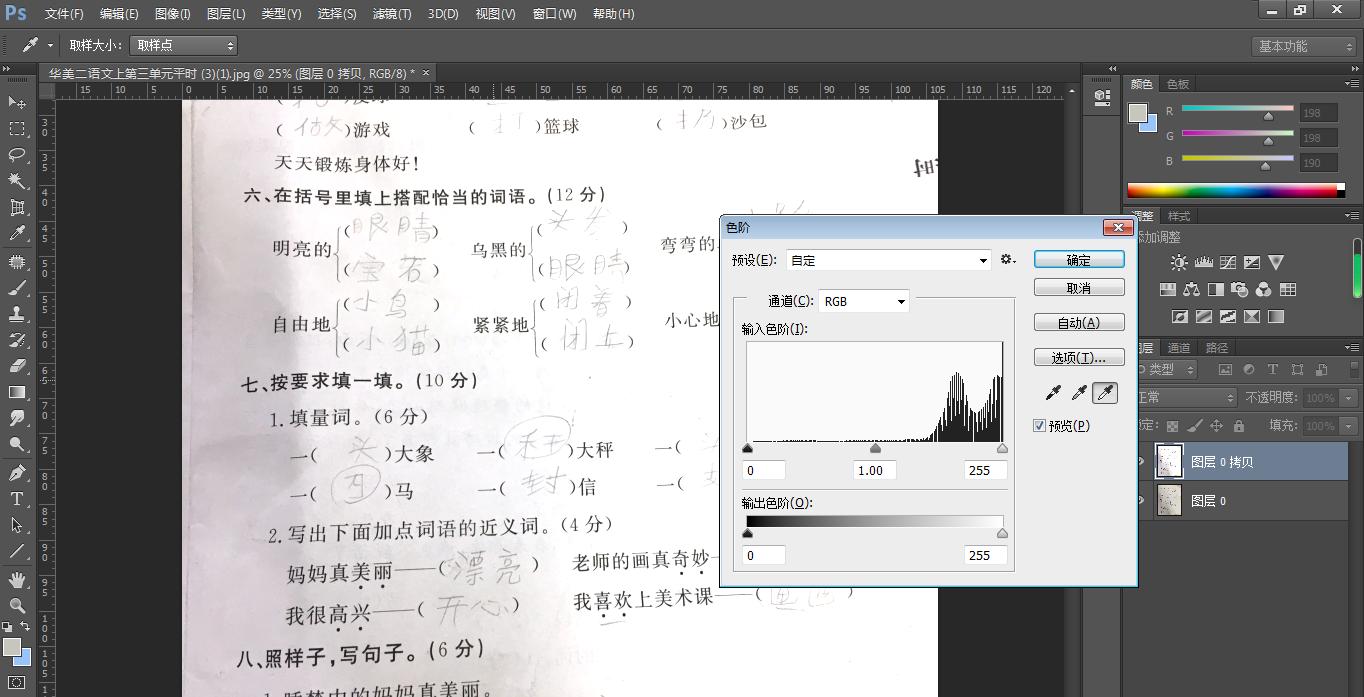Select the Clone Stamp tool
Viewport: 1364px width, 697px height.
tap(17, 314)
